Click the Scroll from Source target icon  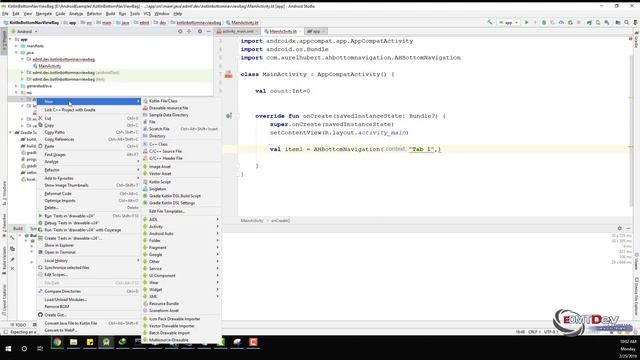(x=180, y=31)
